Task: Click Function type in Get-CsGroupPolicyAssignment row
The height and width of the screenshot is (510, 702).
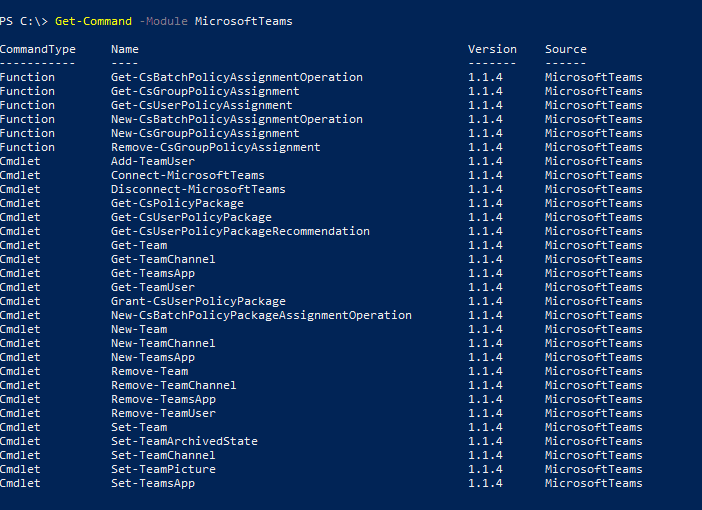Action: point(27,91)
